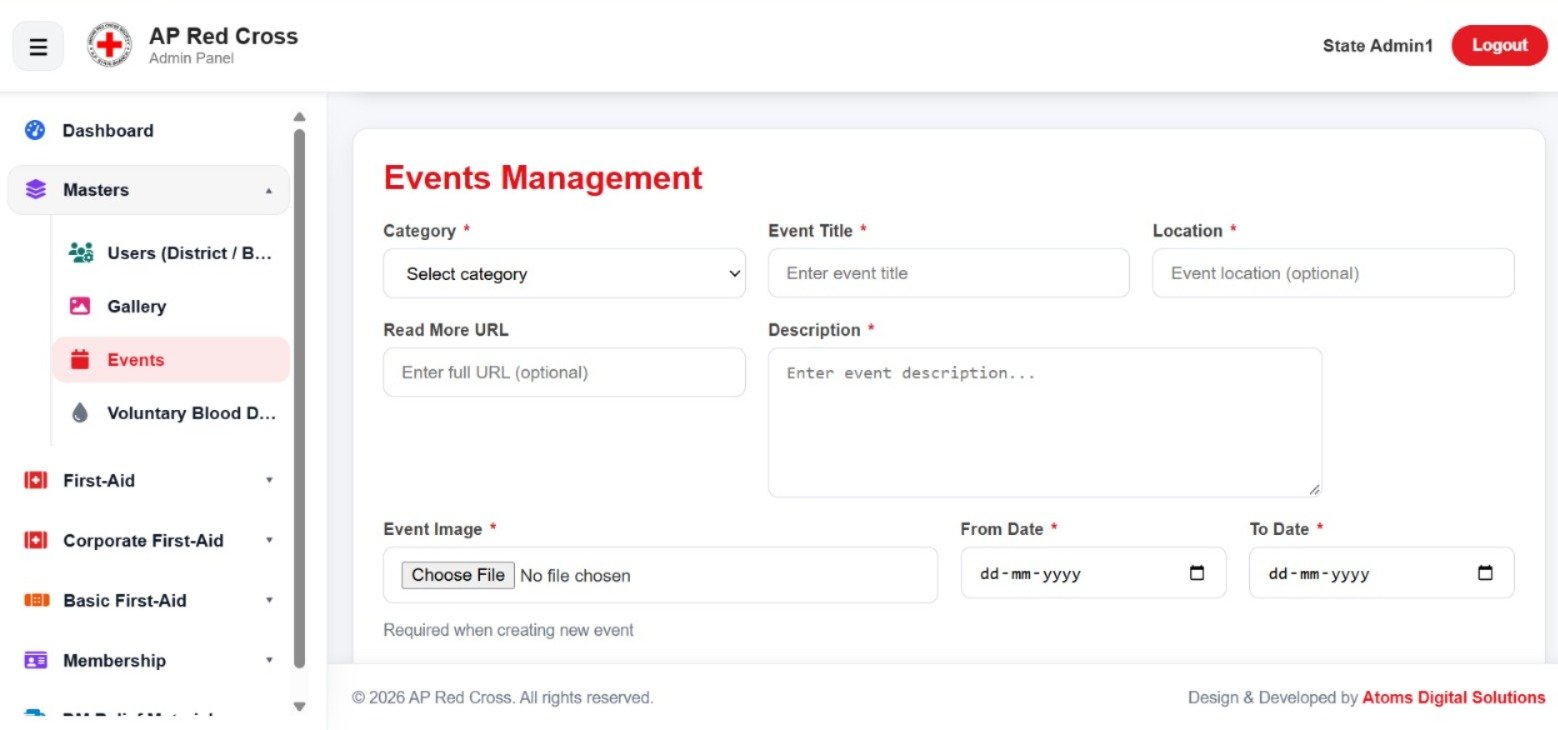The height and width of the screenshot is (730, 1558).
Task: Open the Gallery menu item
Action: pos(171,306)
